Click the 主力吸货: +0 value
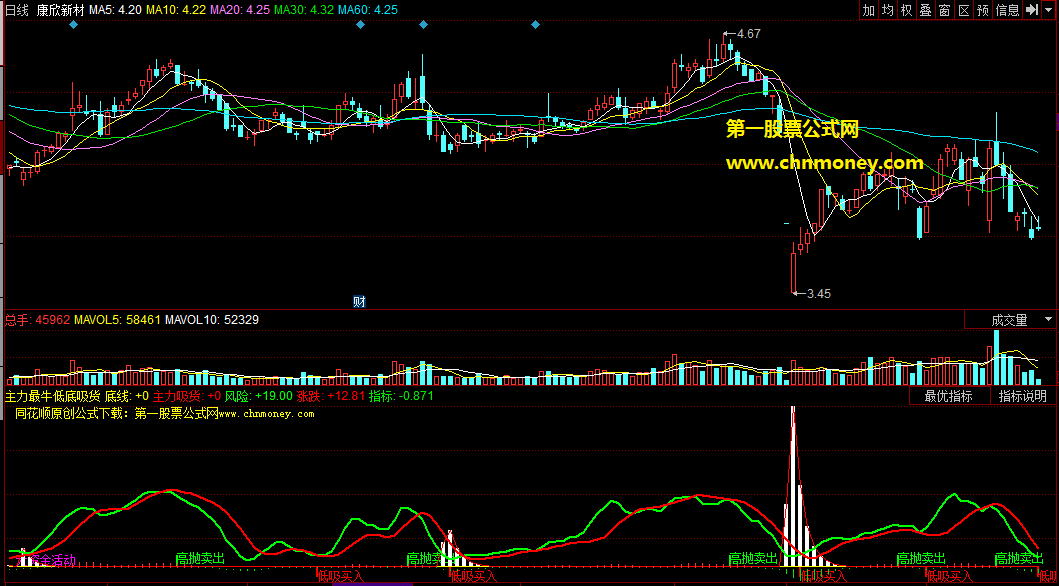1059x586 pixels. click(187, 396)
